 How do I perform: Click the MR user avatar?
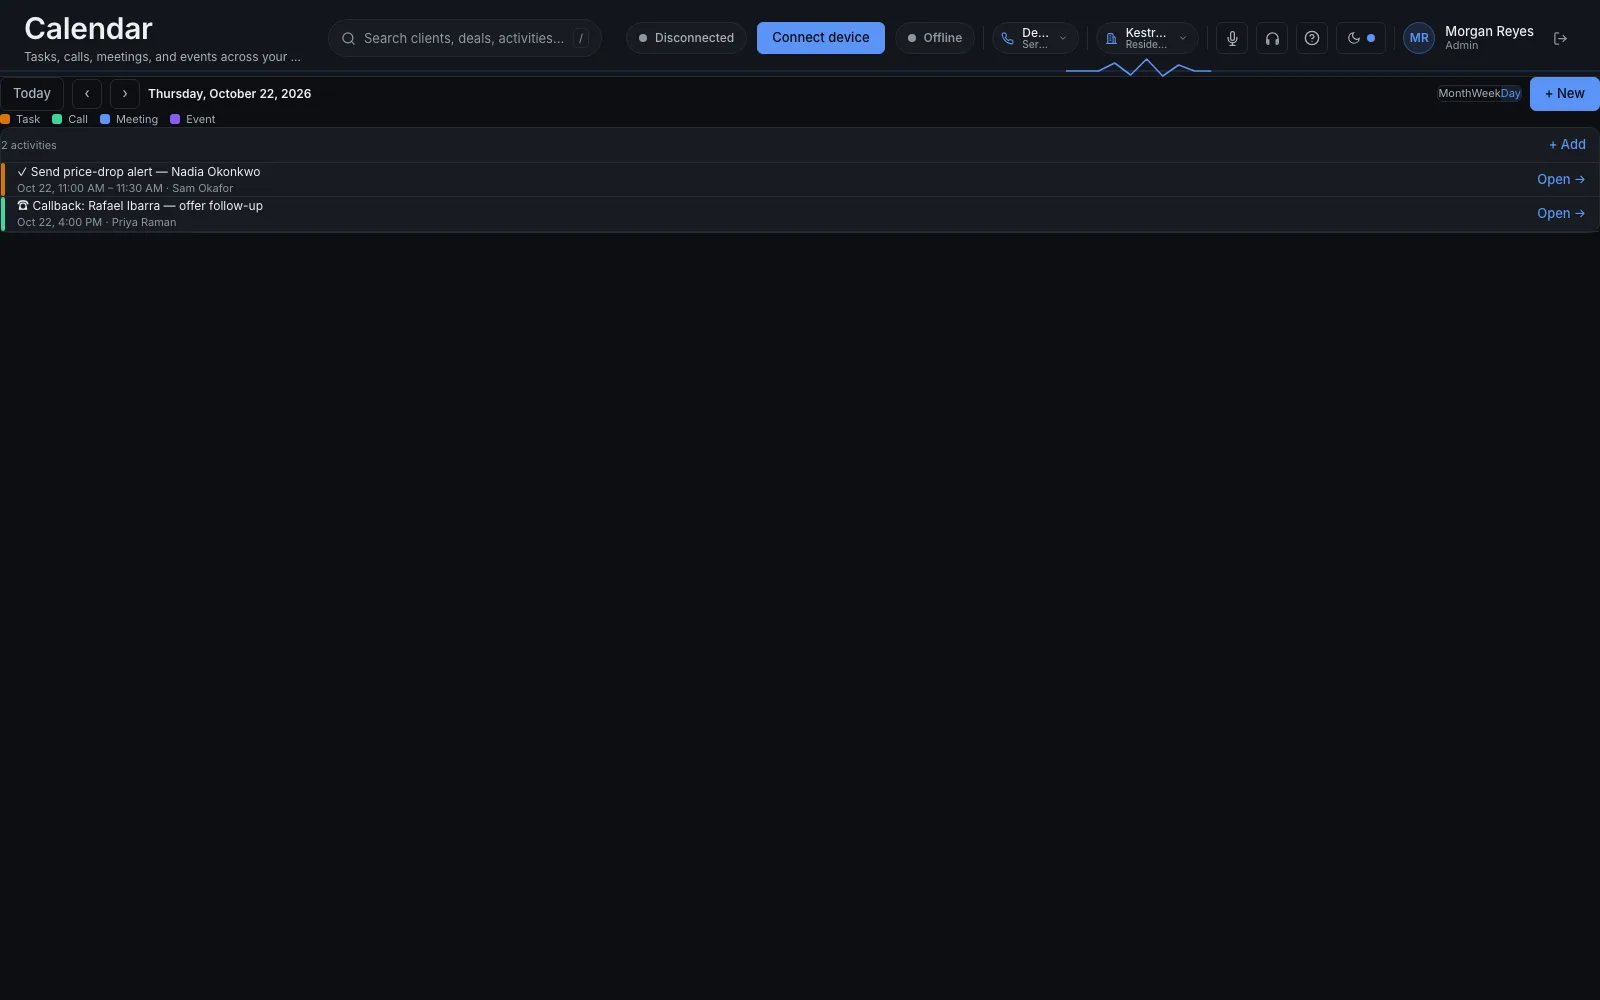click(1419, 38)
